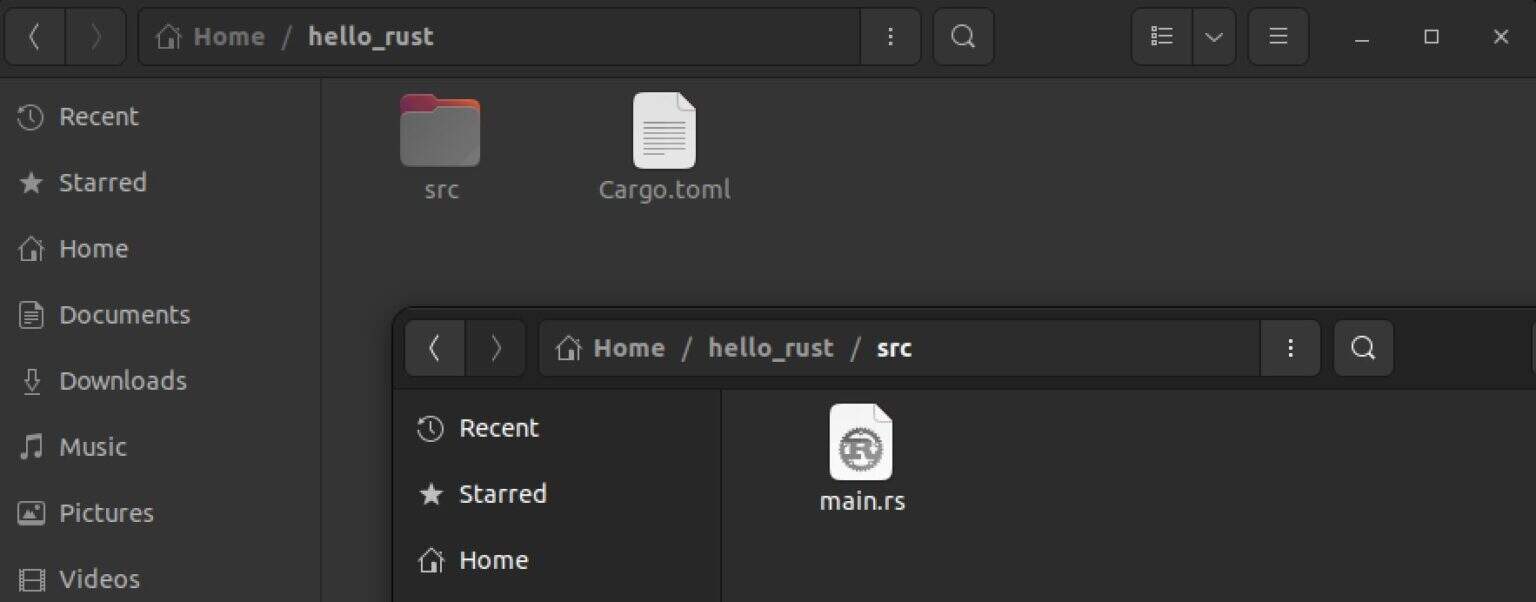
Task: Open Pictures in the left sidebar
Action: [x=106, y=513]
